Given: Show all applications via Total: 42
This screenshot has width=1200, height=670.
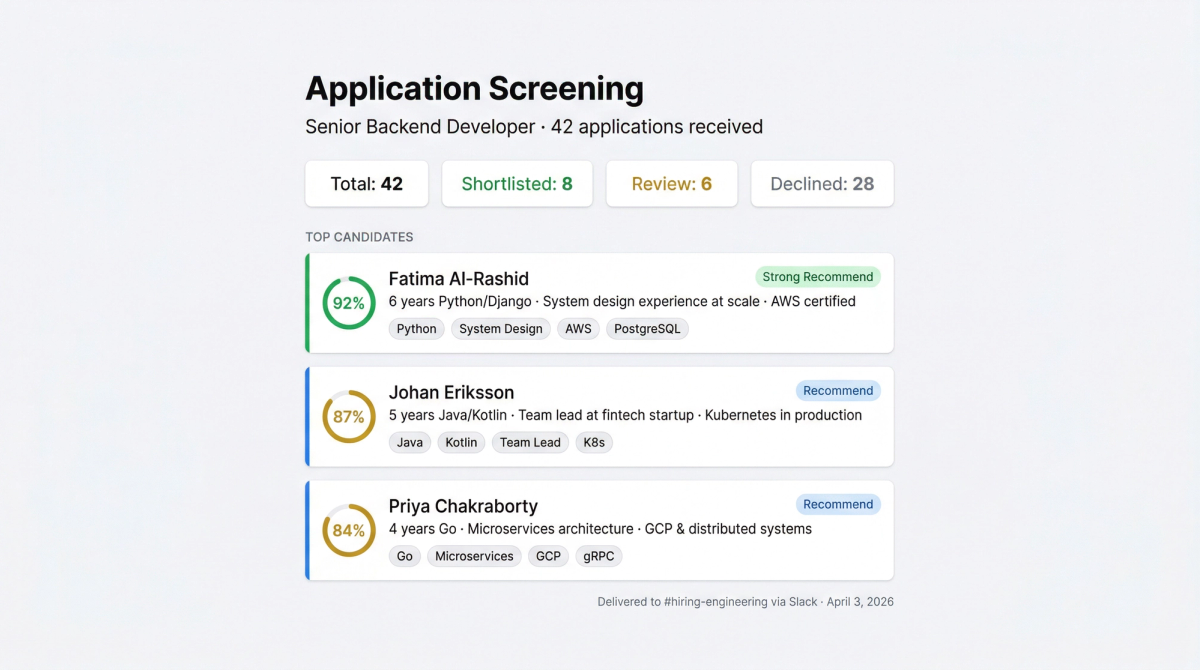Looking at the screenshot, I should [366, 184].
